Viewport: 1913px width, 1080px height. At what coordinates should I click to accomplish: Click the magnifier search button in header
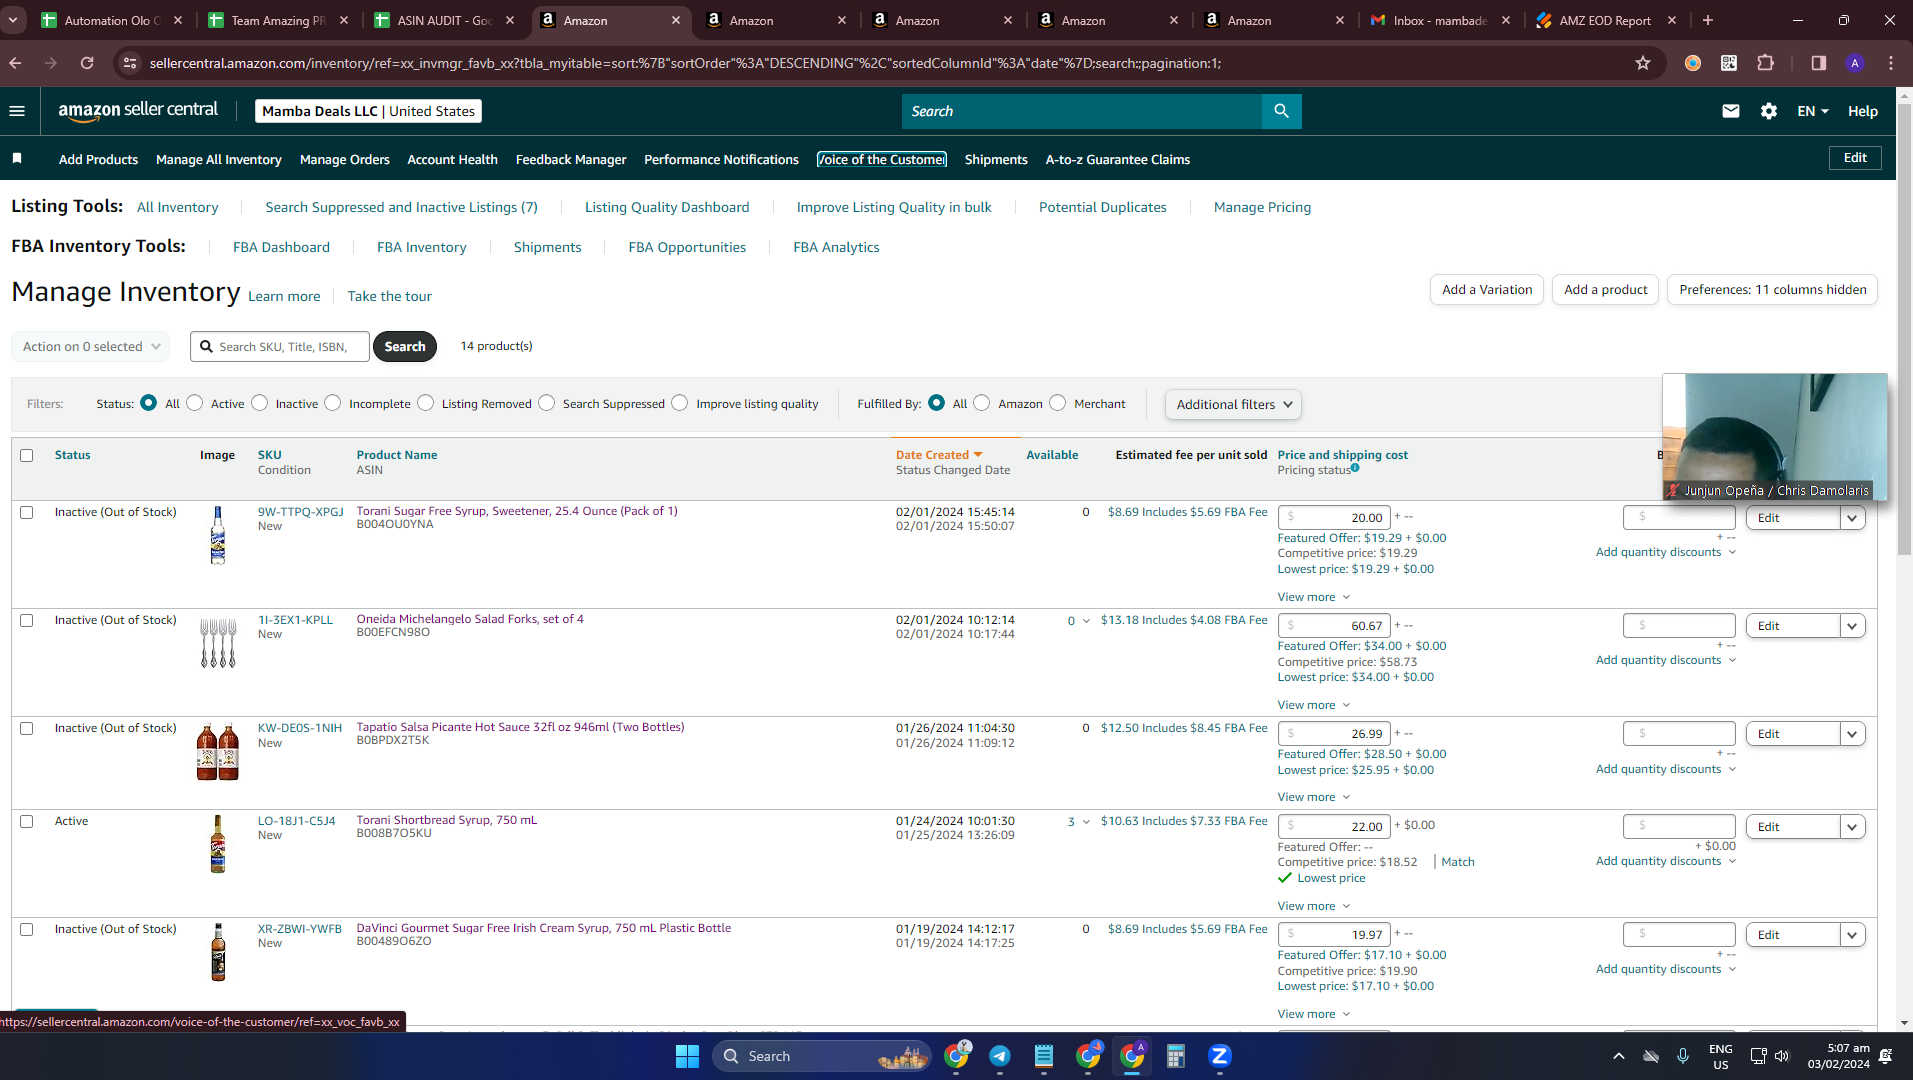(1281, 111)
